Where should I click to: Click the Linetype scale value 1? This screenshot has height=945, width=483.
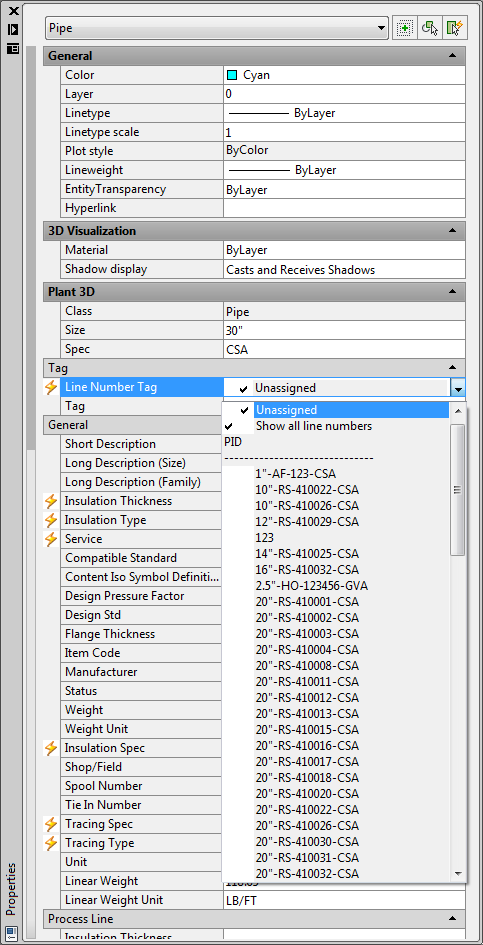pyautogui.click(x=344, y=133)
